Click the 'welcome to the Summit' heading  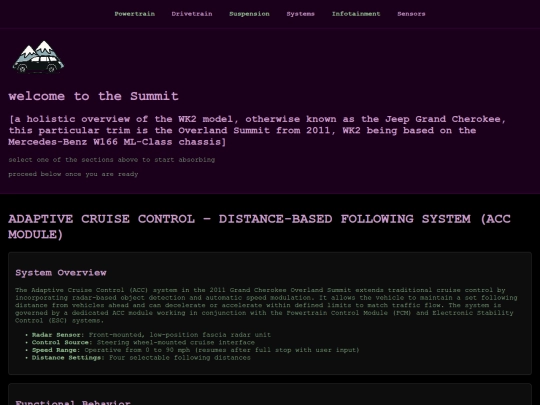(x=93, y=96)
